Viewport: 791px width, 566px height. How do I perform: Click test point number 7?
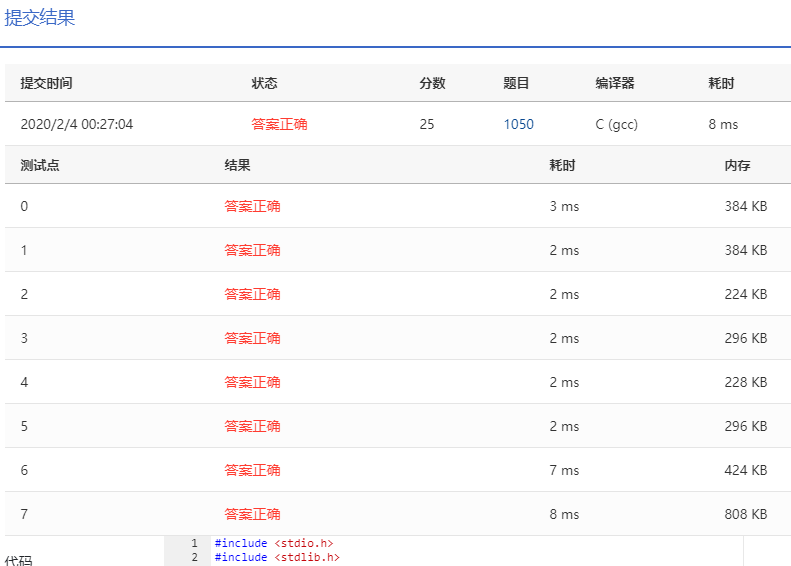24,514
